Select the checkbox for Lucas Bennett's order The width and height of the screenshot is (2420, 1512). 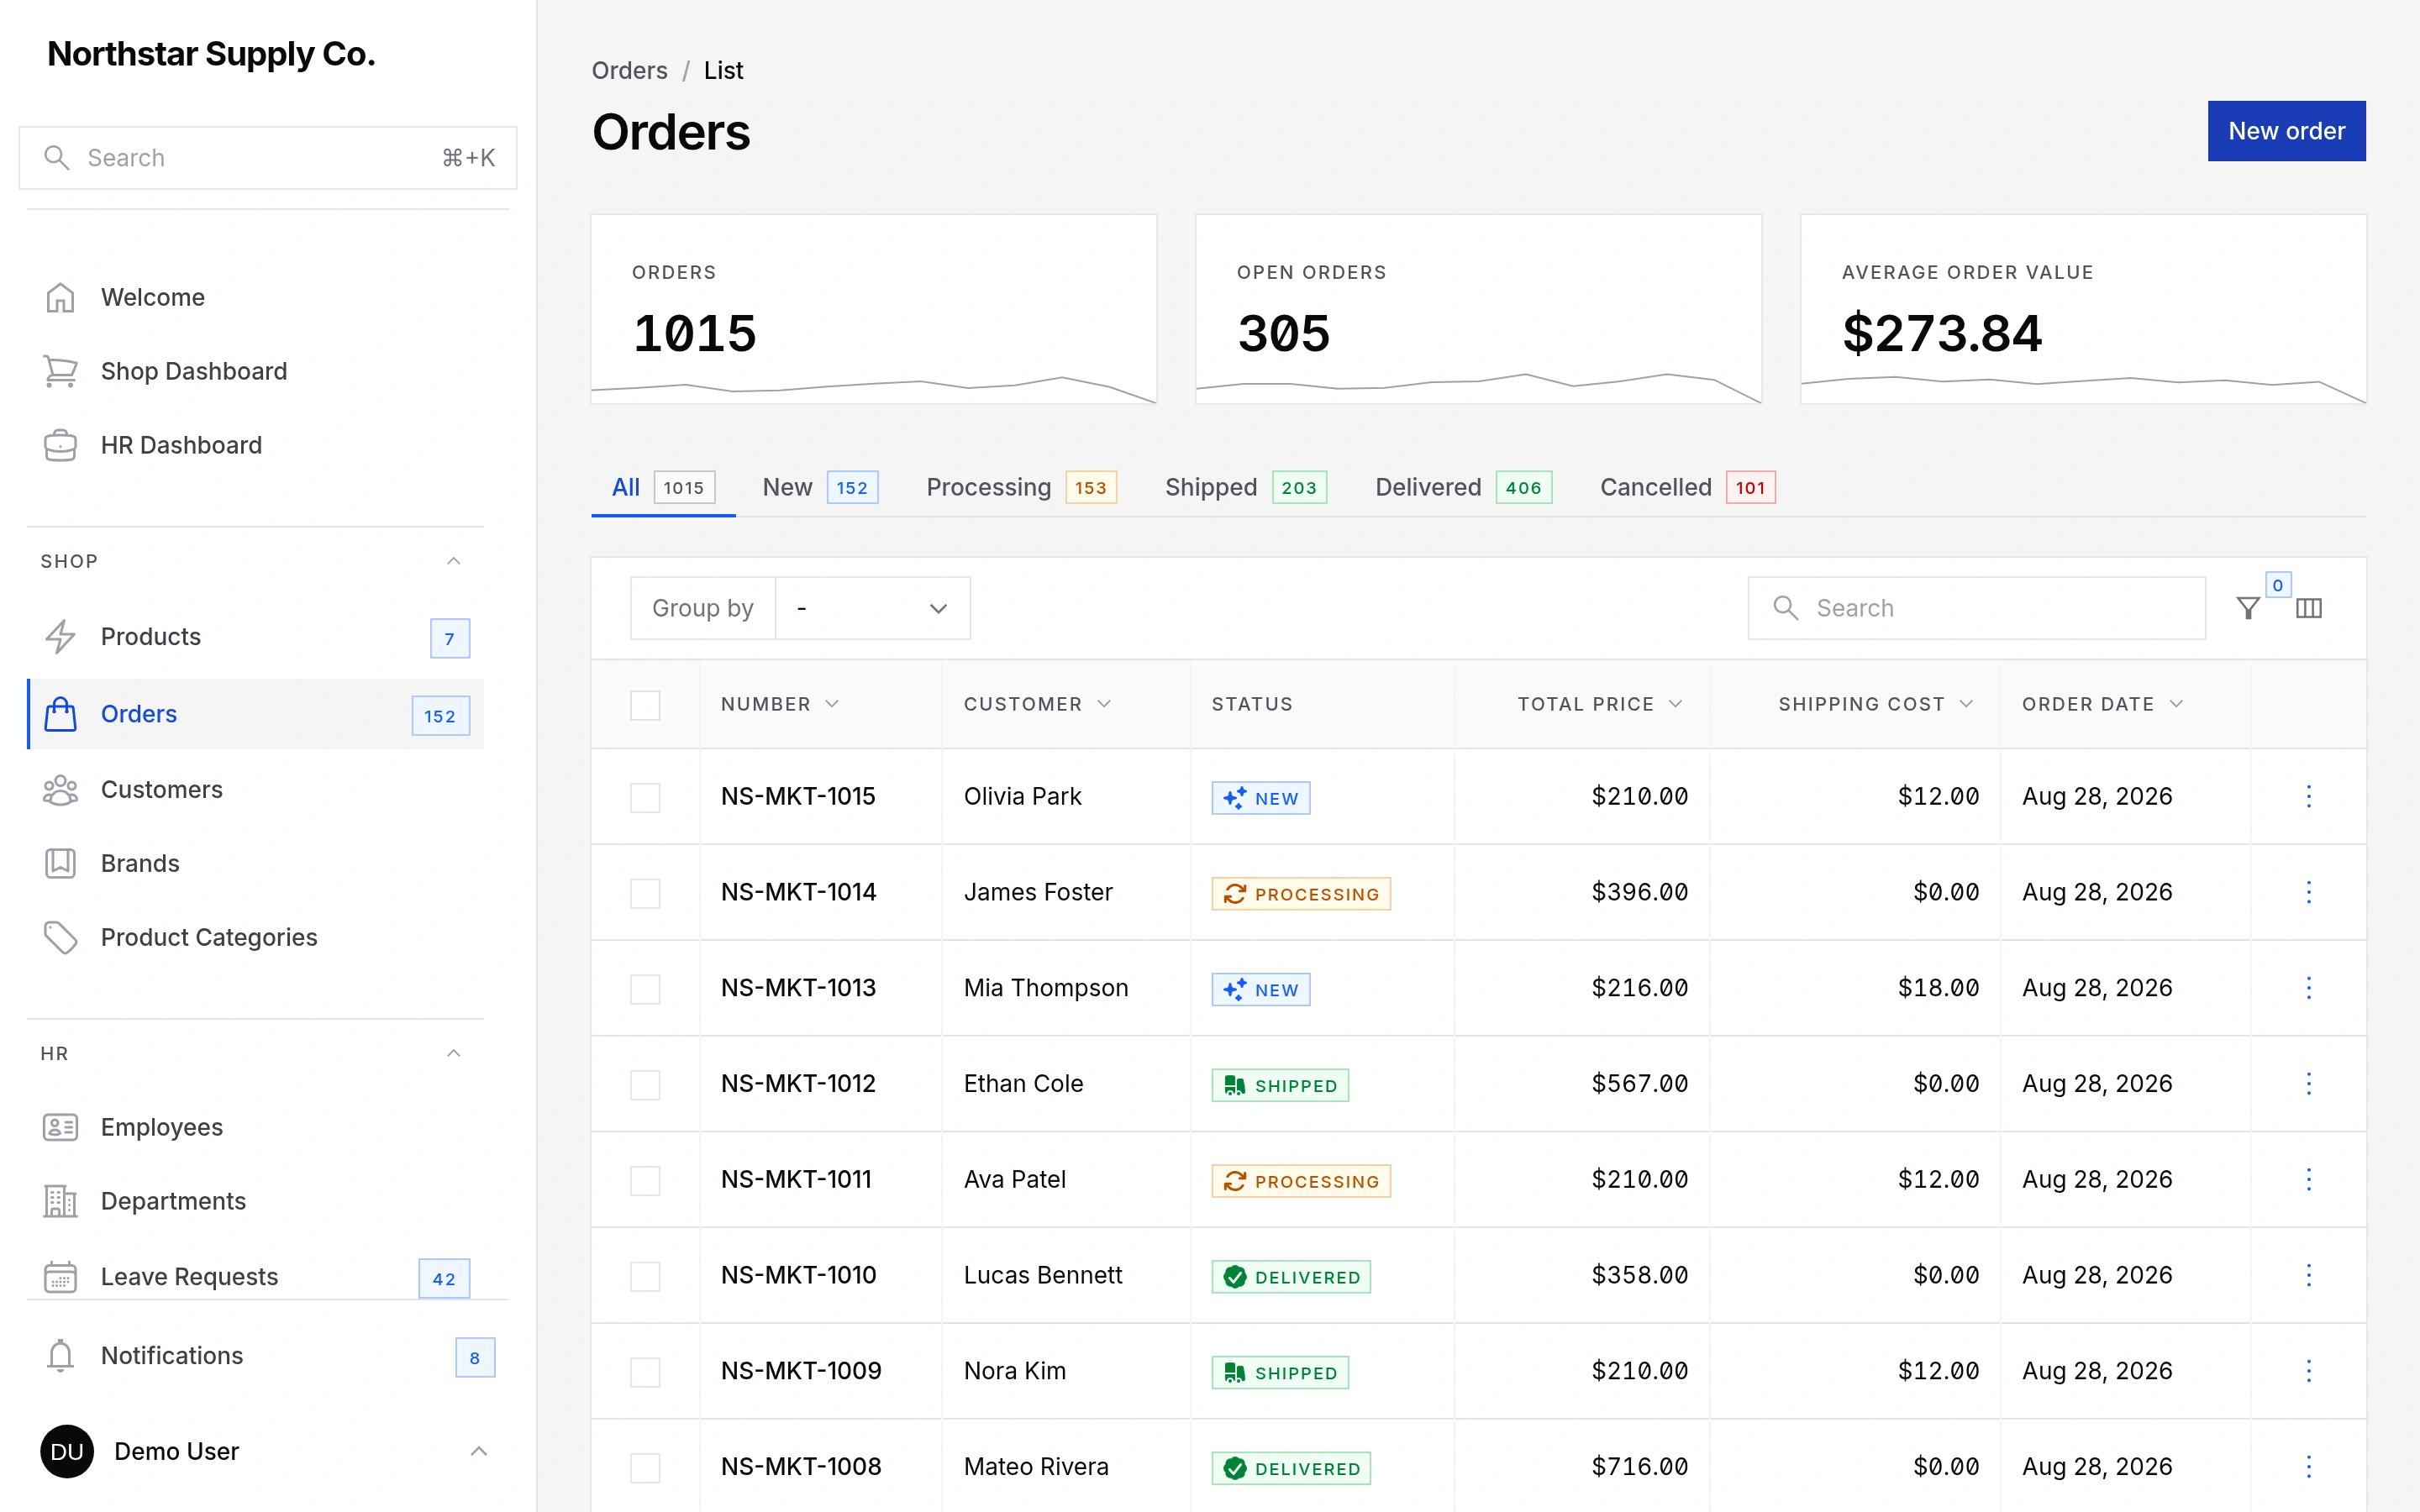[645, 1275]
